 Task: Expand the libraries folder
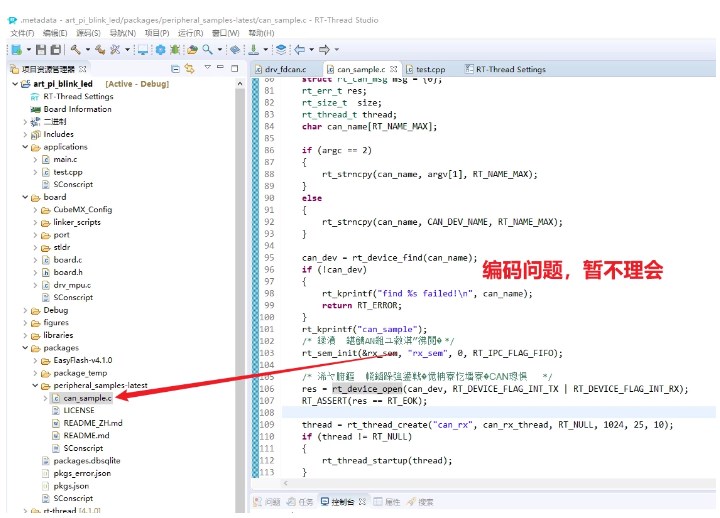pos(25,336)
